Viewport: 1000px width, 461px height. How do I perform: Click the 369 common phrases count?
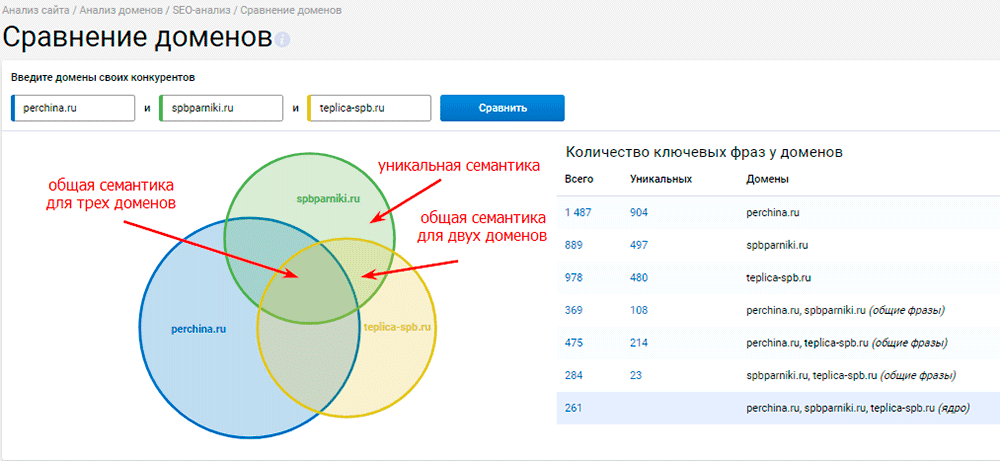tap(573, 311)
